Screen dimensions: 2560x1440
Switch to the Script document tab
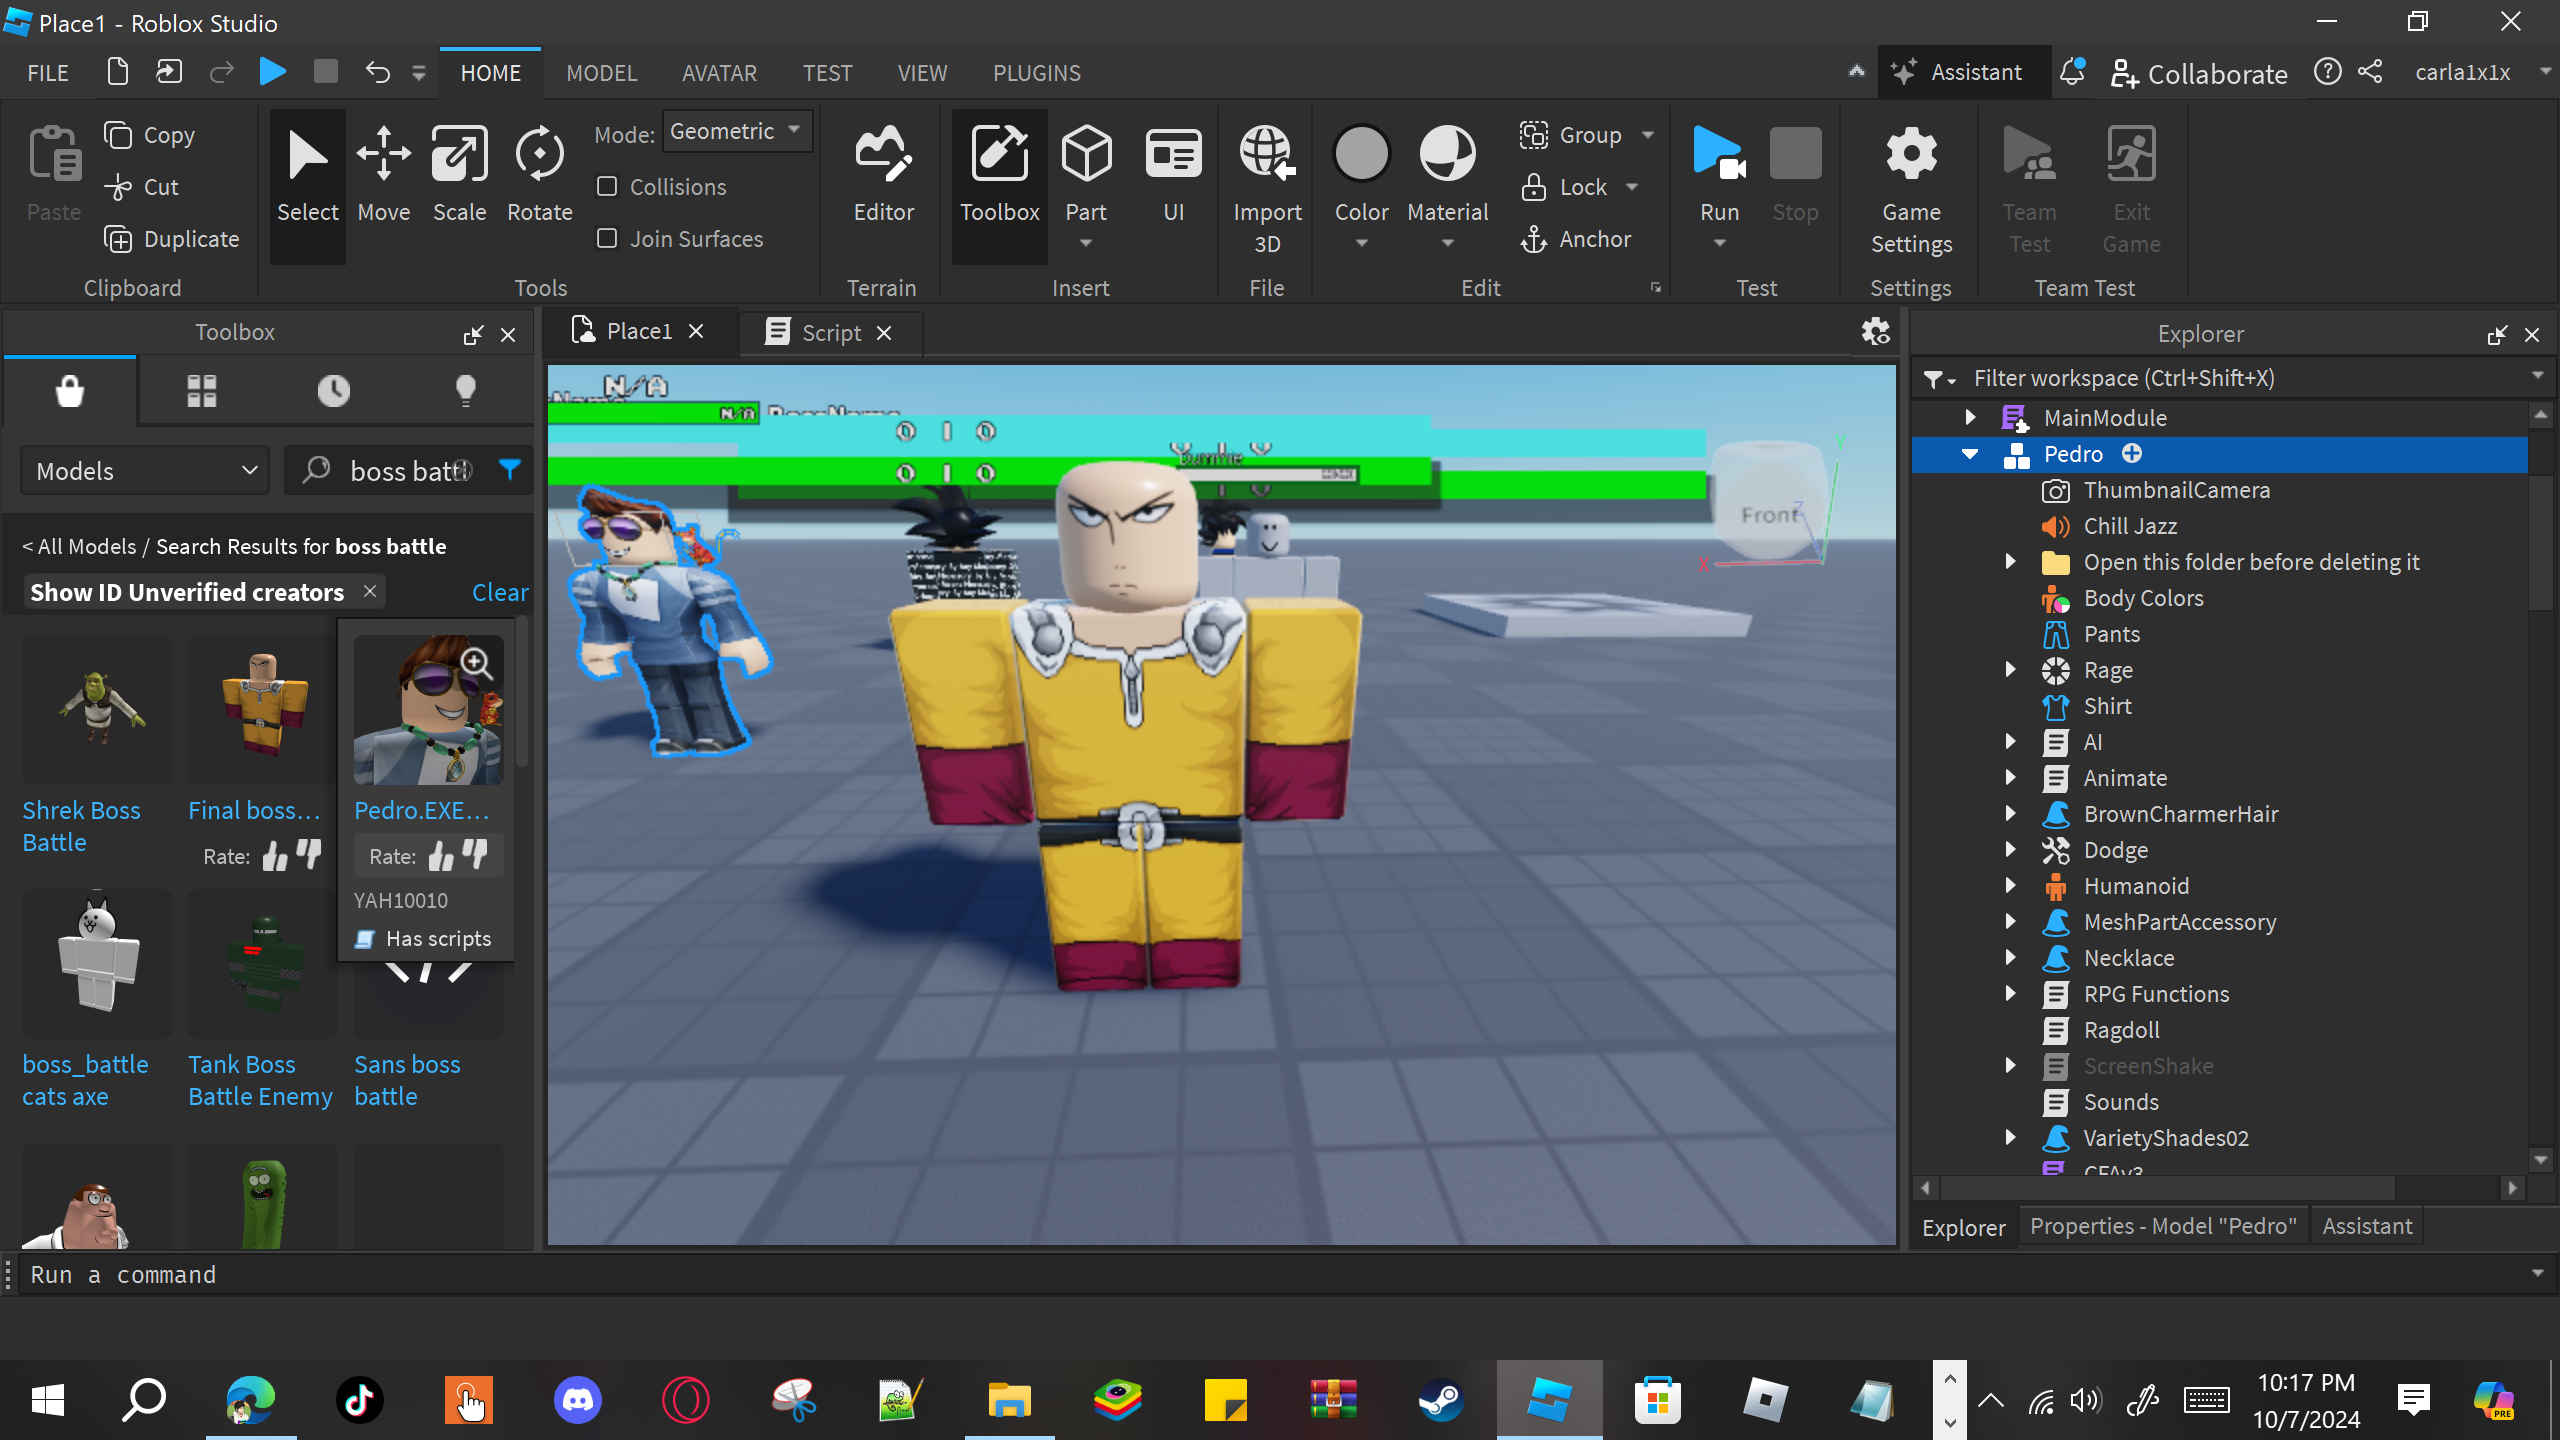click(x=829, y=333)
